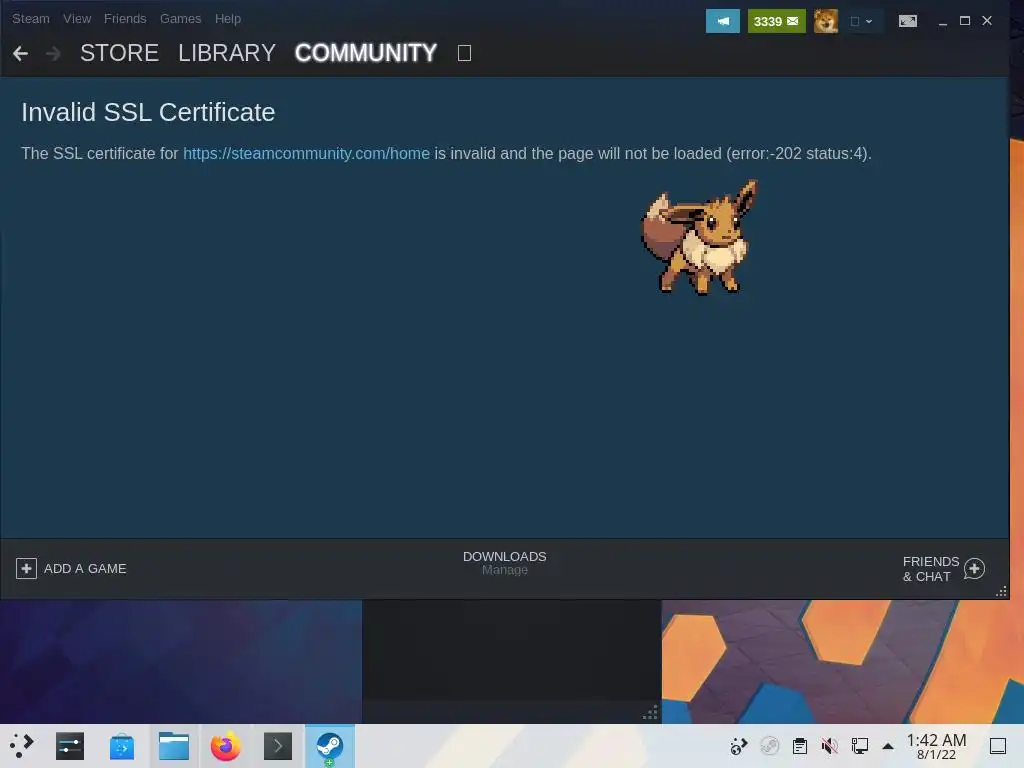The width and height of the screenshot is (1024, 768).
Task: Open Konsole terminal from the taskbar
Action: point(278,746)
